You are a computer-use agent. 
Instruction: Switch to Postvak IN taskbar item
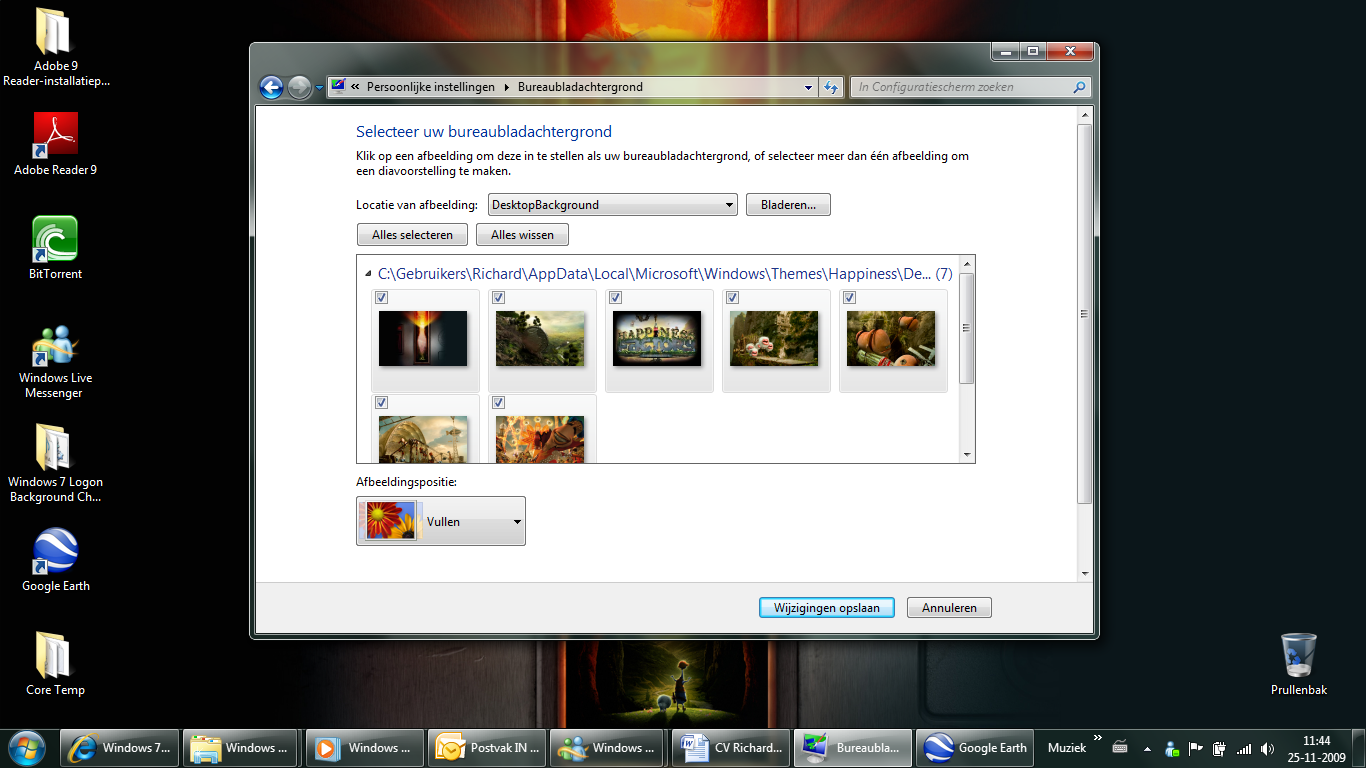(488, 747)
